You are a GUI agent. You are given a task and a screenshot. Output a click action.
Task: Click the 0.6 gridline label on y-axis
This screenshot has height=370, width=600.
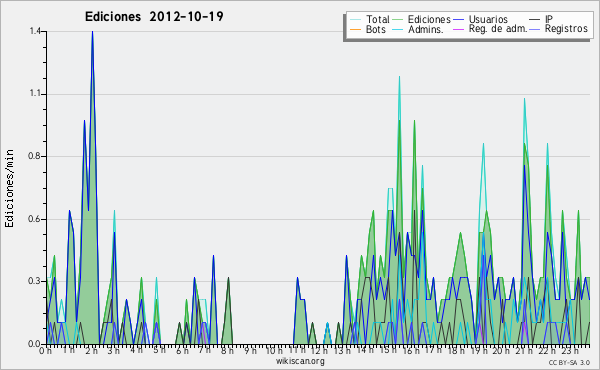[x=35, y=219]
